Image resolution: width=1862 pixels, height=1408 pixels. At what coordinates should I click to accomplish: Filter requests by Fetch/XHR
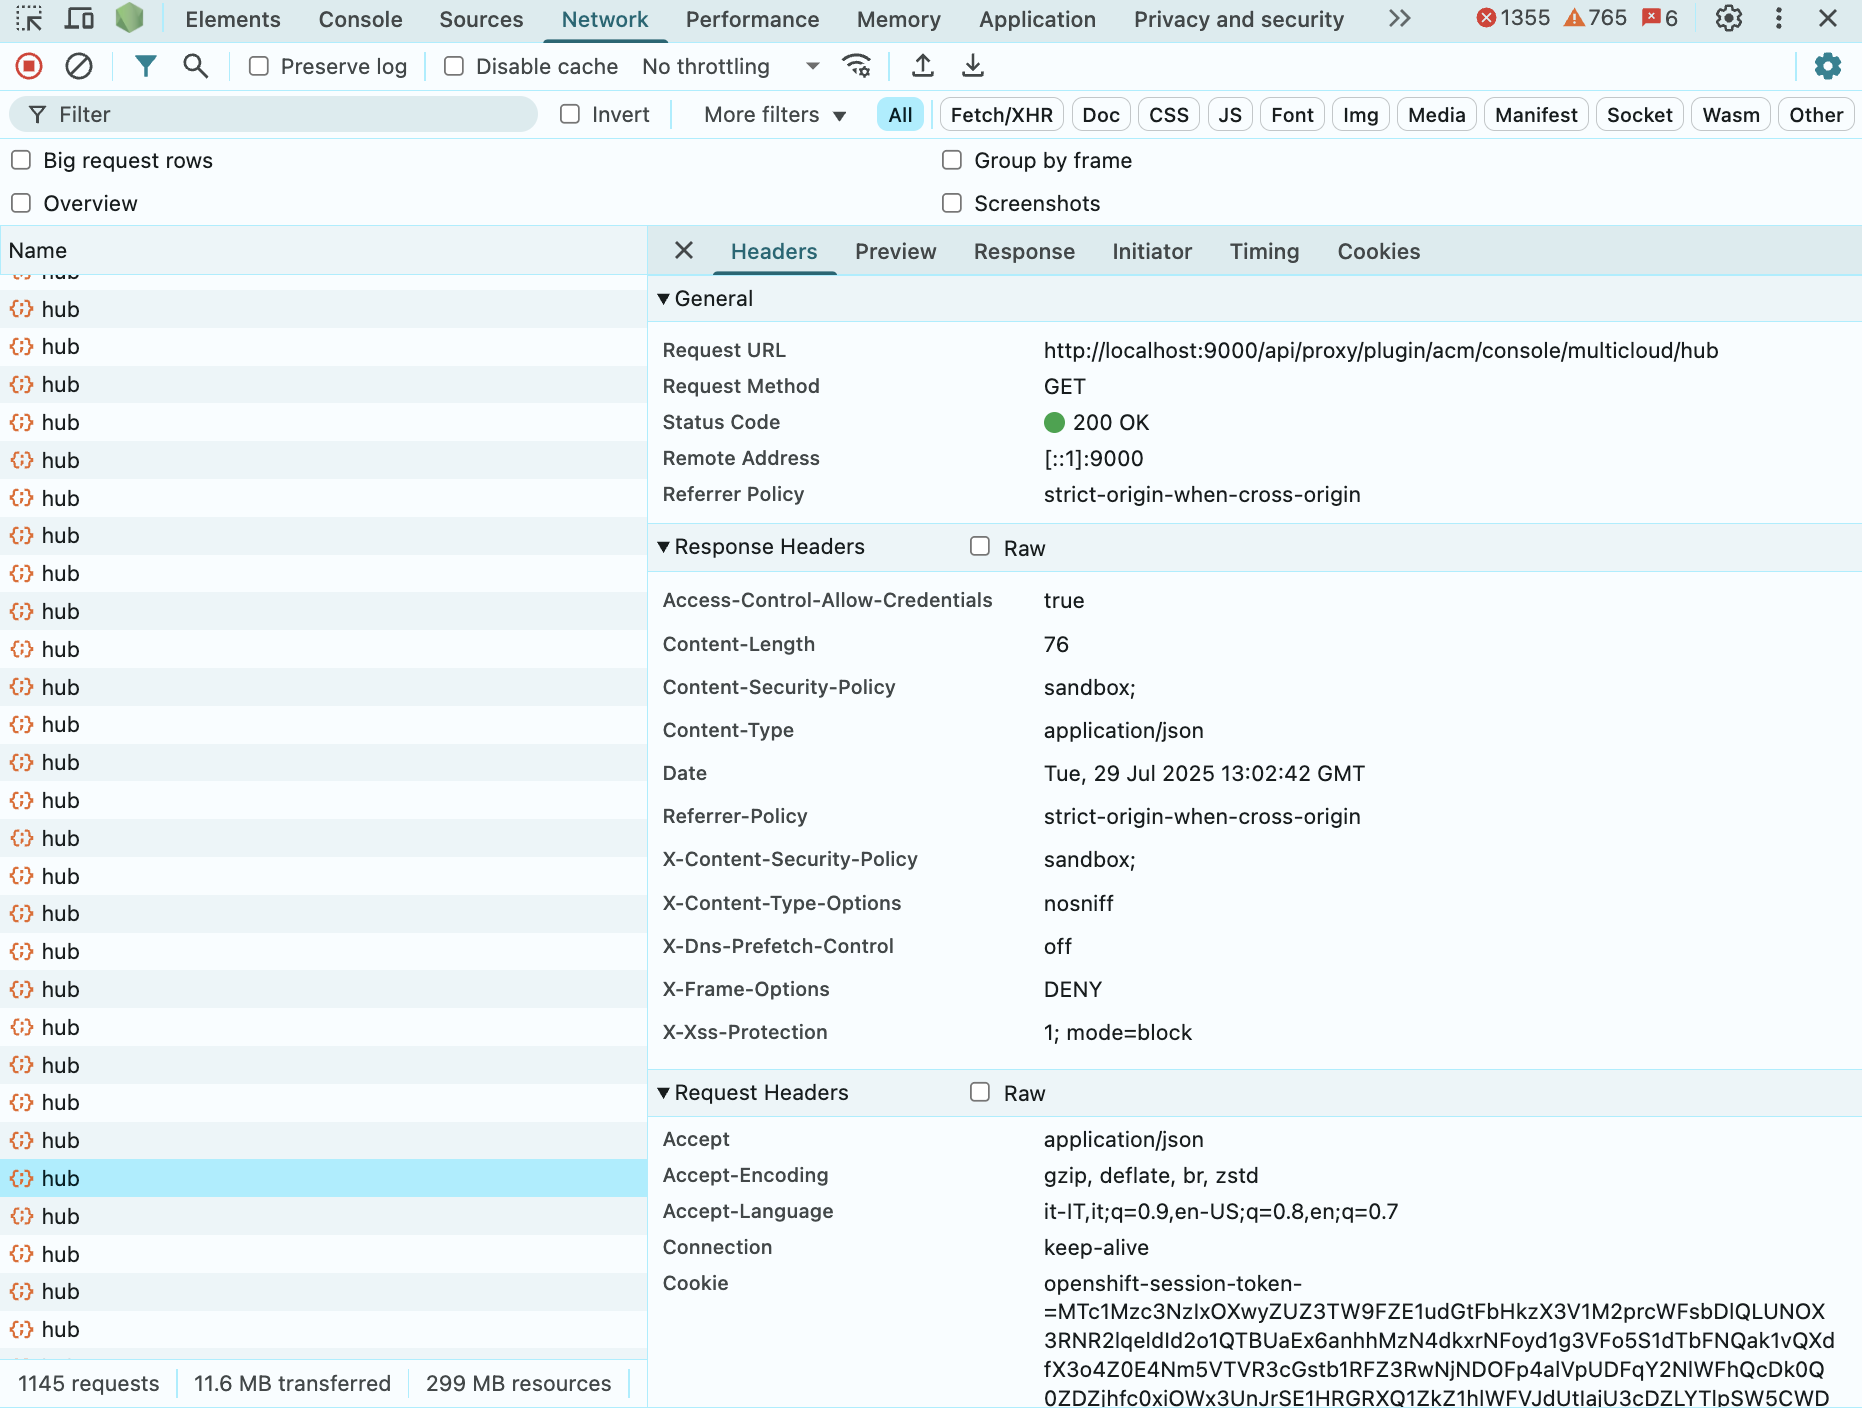[x=1001, y=115]
